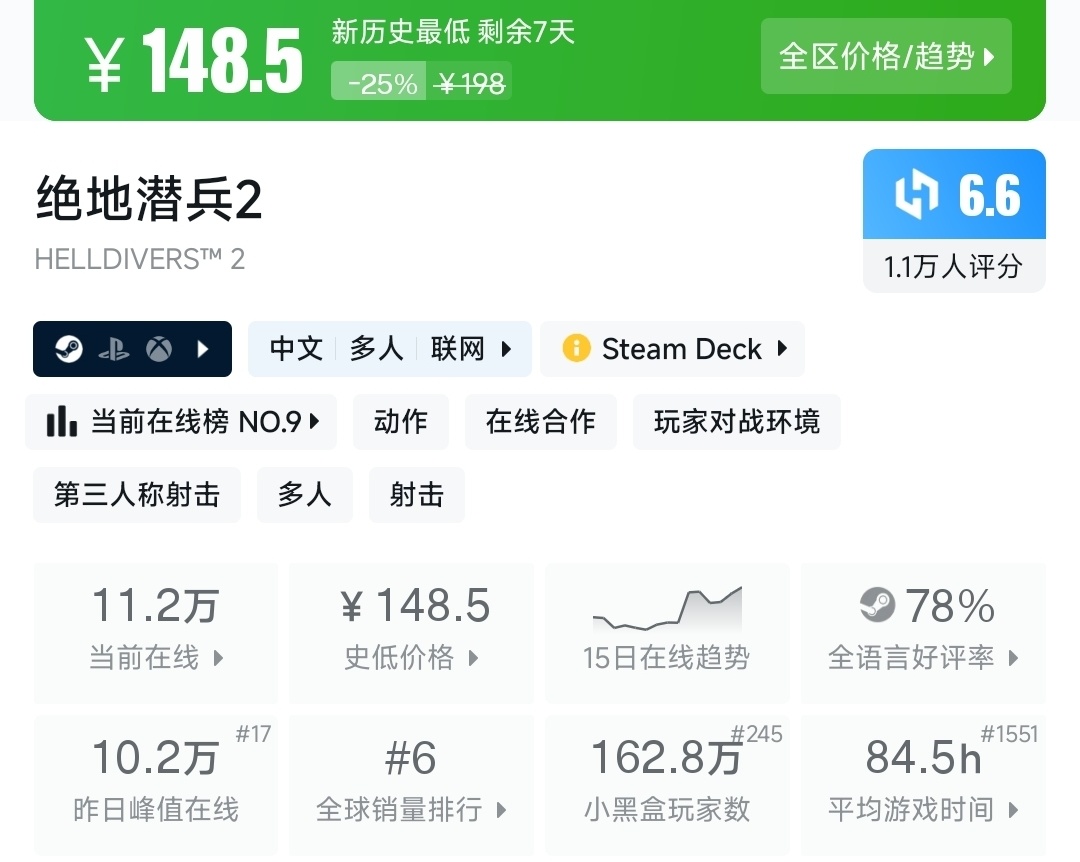Select the 第三人称射击 tag
Image resolution: width=1080 pixels, height=862 pixels.
coord(137,495)
